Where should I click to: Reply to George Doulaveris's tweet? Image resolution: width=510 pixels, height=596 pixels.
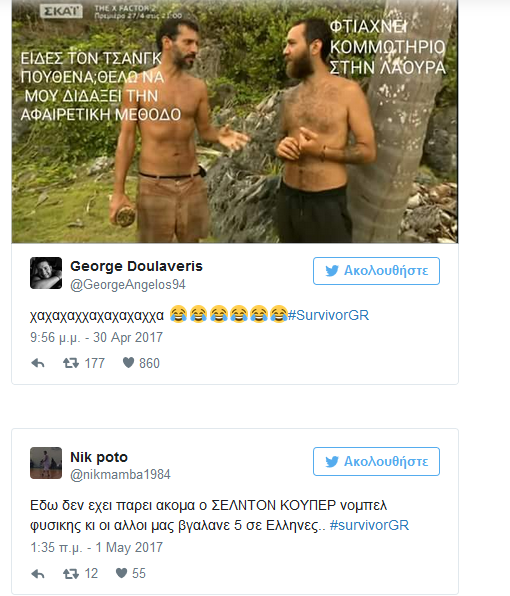(38, 363)
